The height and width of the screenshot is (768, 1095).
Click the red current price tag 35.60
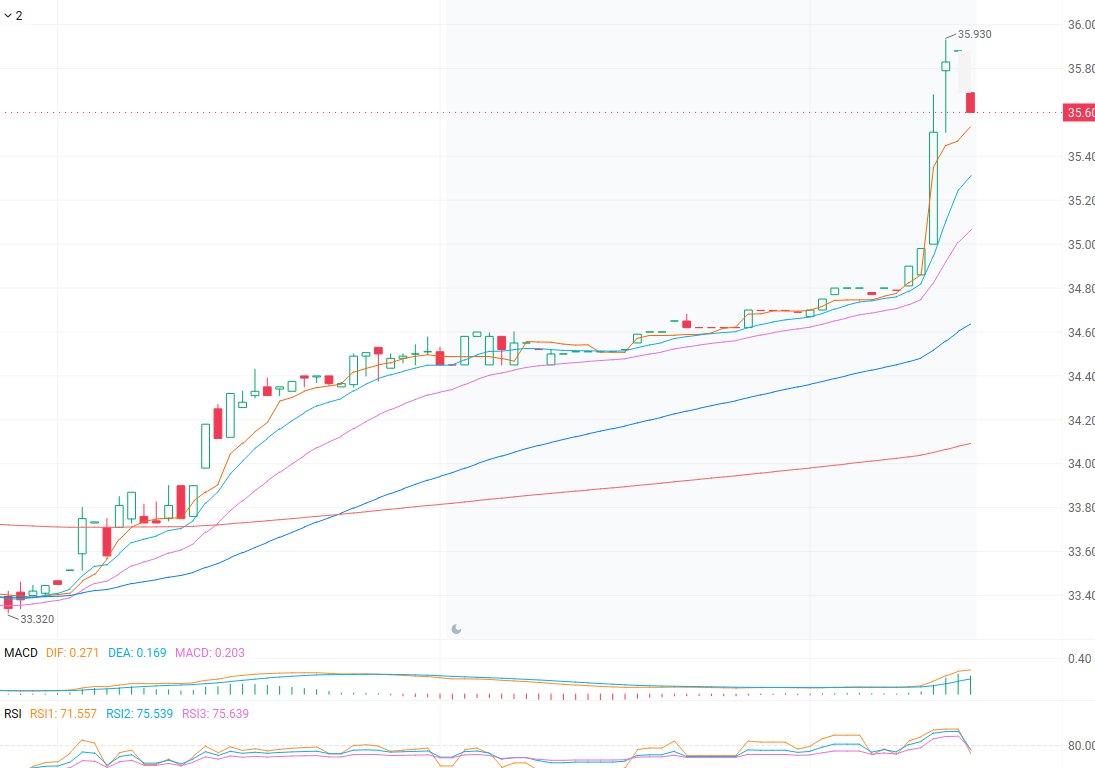pos(1079,112)
